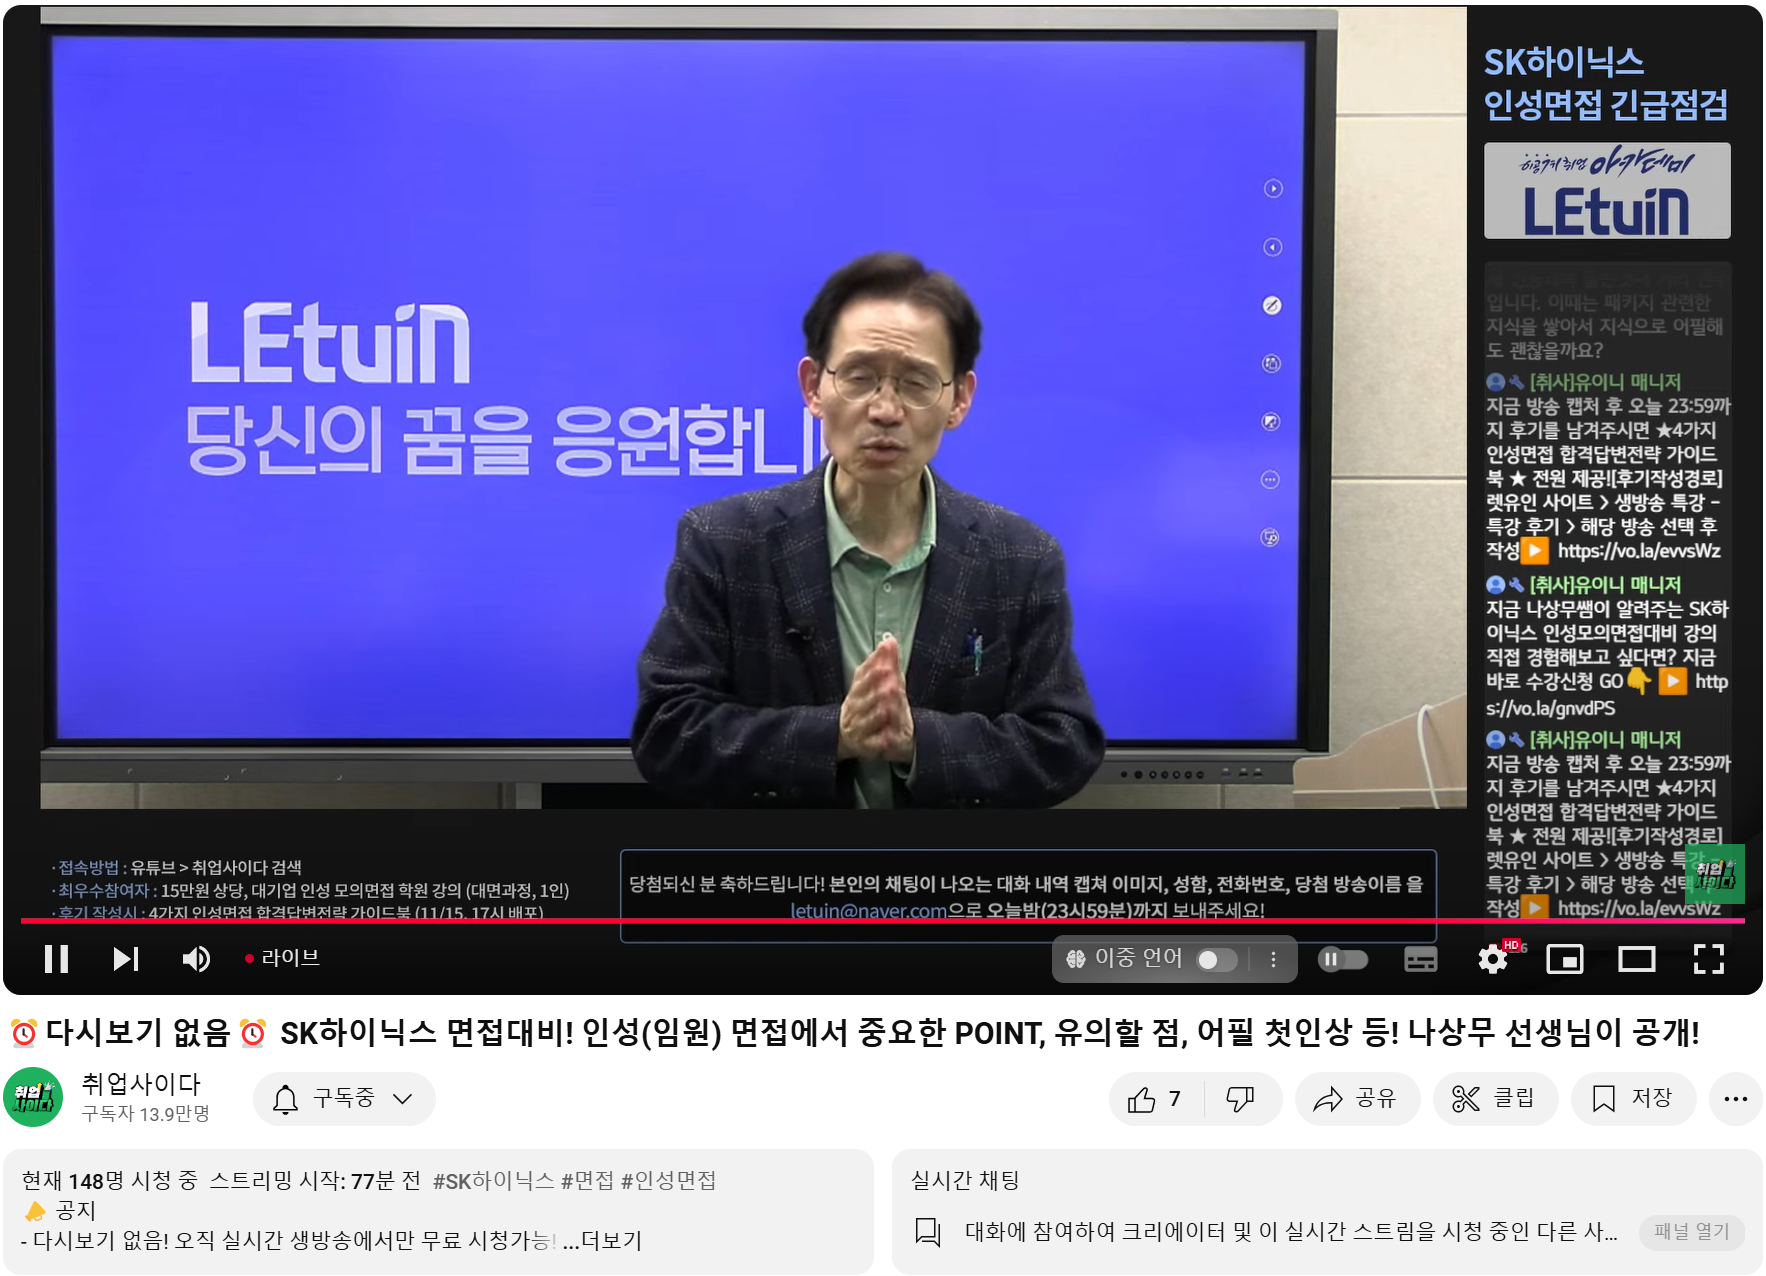The width and height of the screenshot is (1766, 1276).
Task: Open more actions three-dot menu
Action: tap(1735, 1099)
